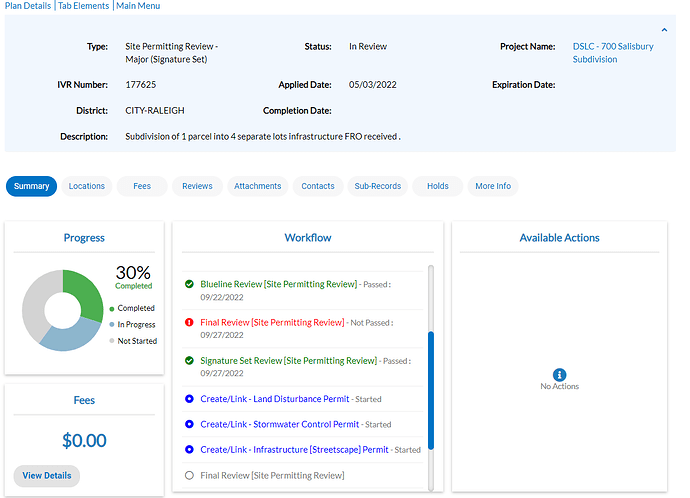
Task: Collapse the plan details header panel
Action: (665, 31)
